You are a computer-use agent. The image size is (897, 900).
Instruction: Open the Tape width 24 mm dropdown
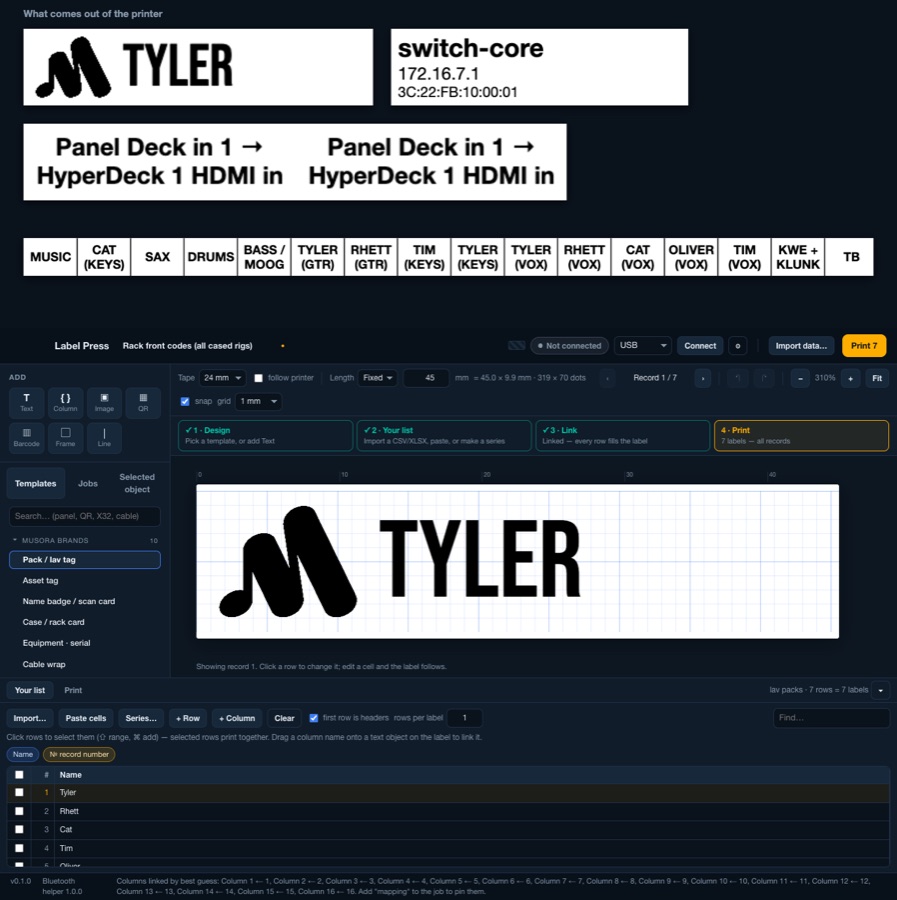pos(223,378)
